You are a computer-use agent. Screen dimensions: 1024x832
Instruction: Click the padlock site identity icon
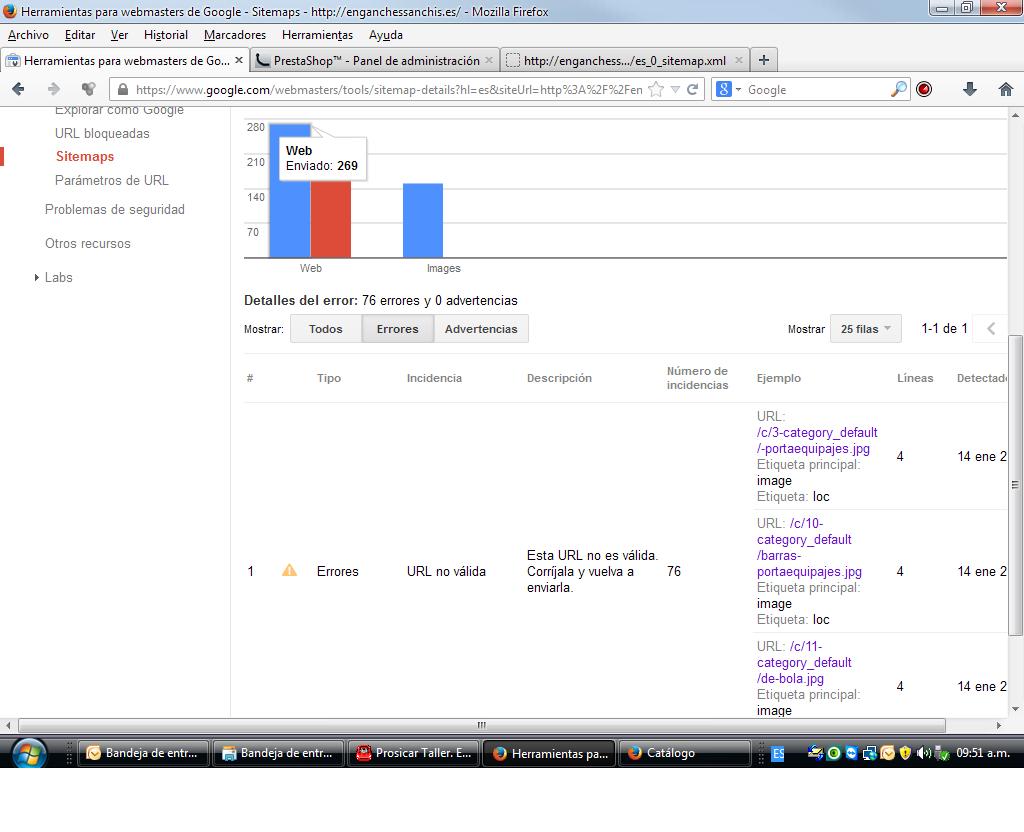tap(122, 89)
